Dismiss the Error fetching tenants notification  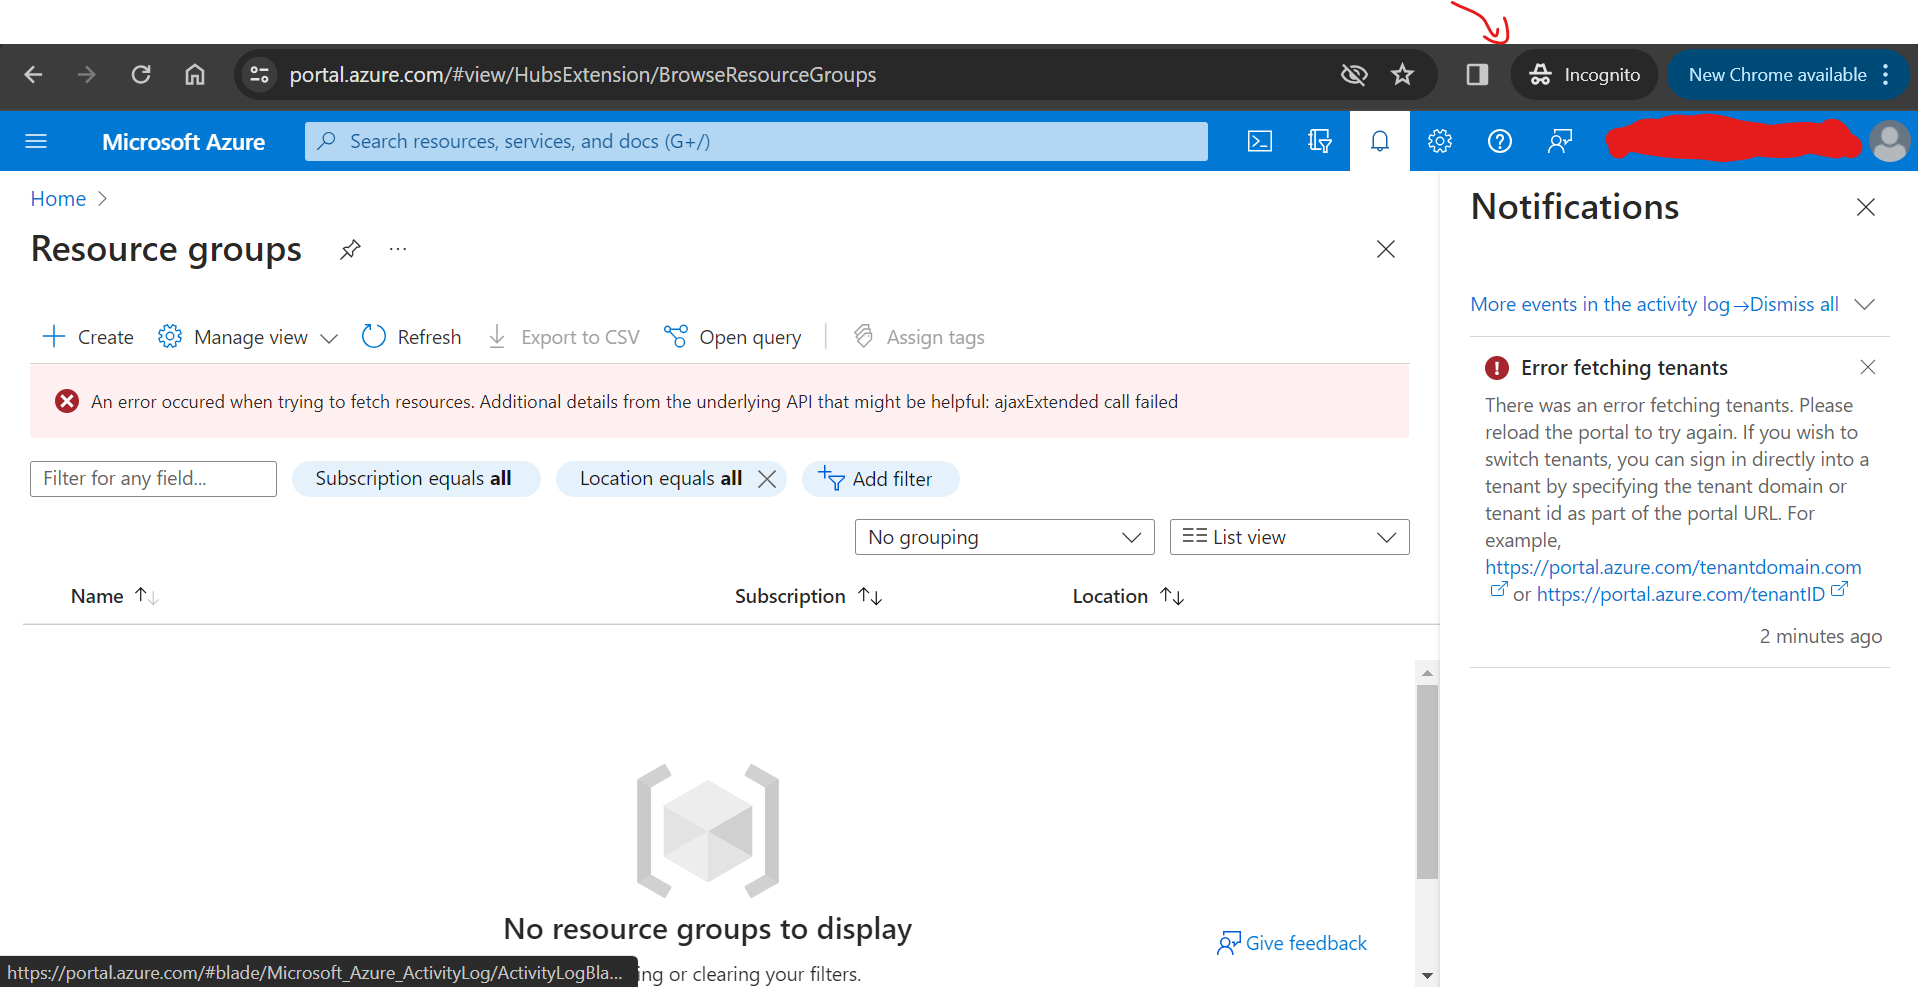tap(1868, 367)
